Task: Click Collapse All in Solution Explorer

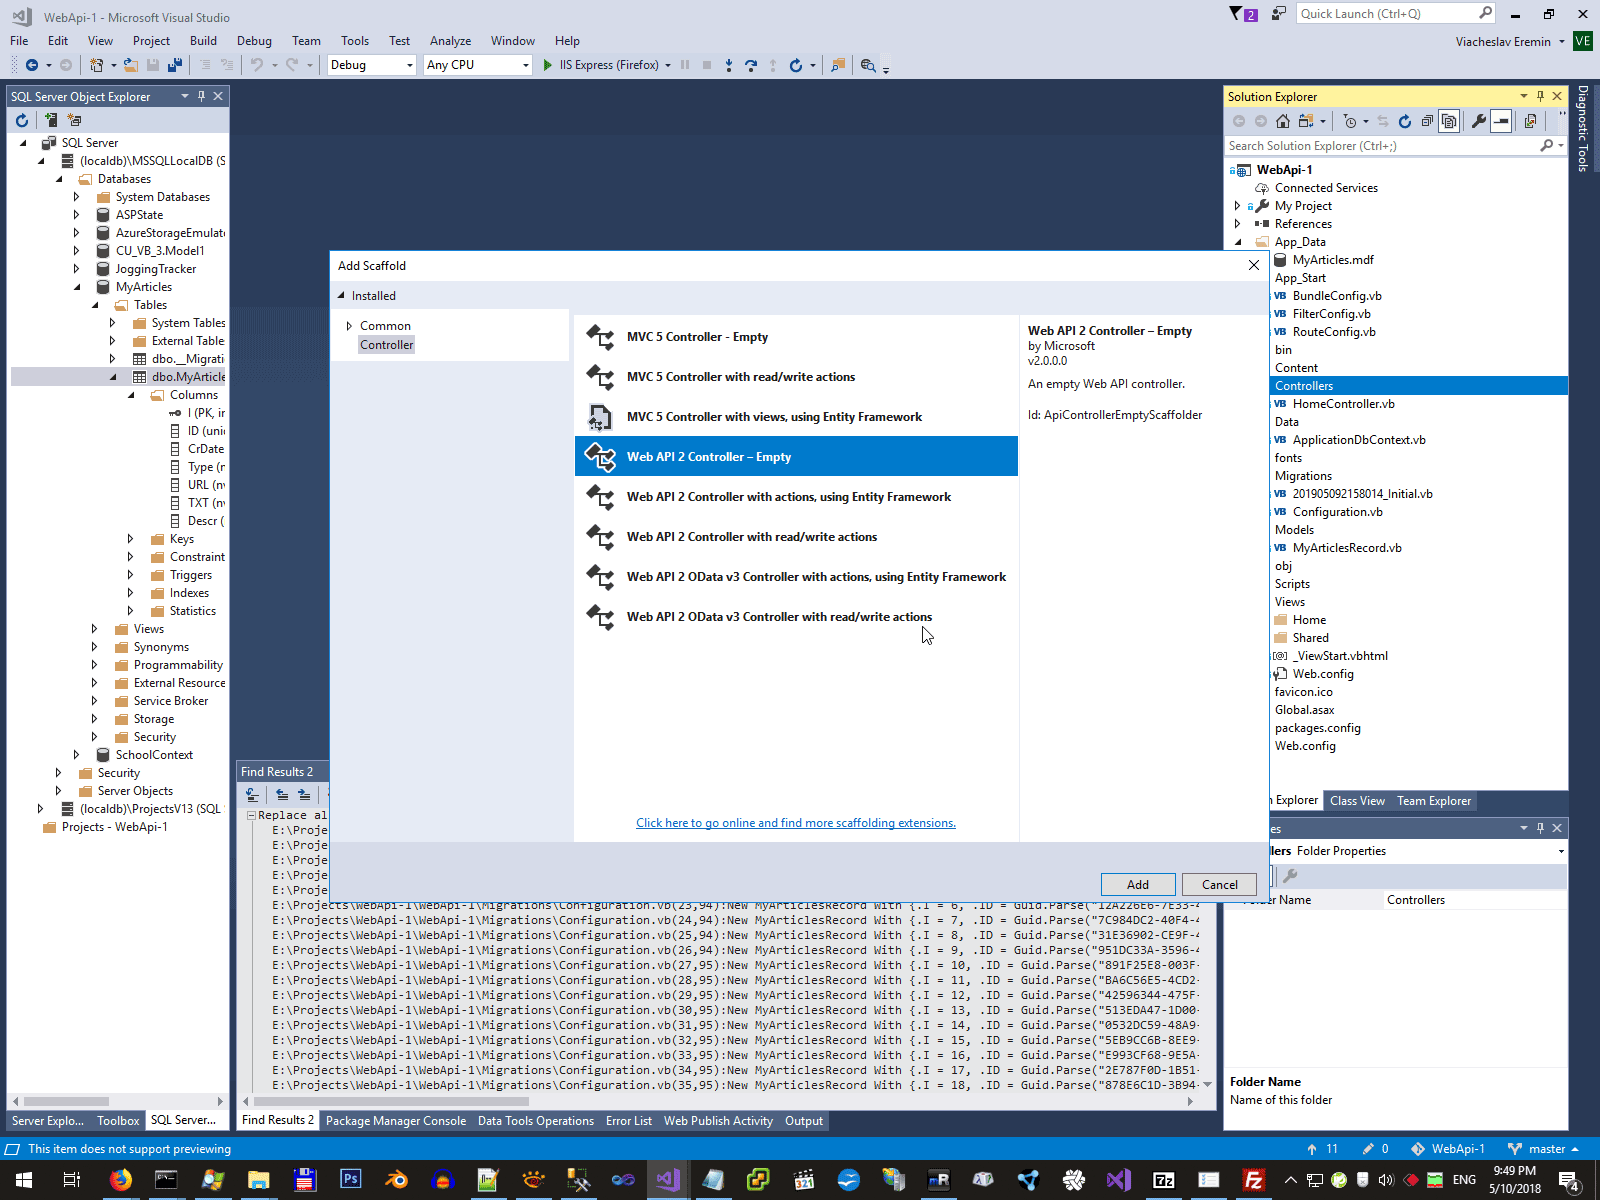Action: (1427, 121)
